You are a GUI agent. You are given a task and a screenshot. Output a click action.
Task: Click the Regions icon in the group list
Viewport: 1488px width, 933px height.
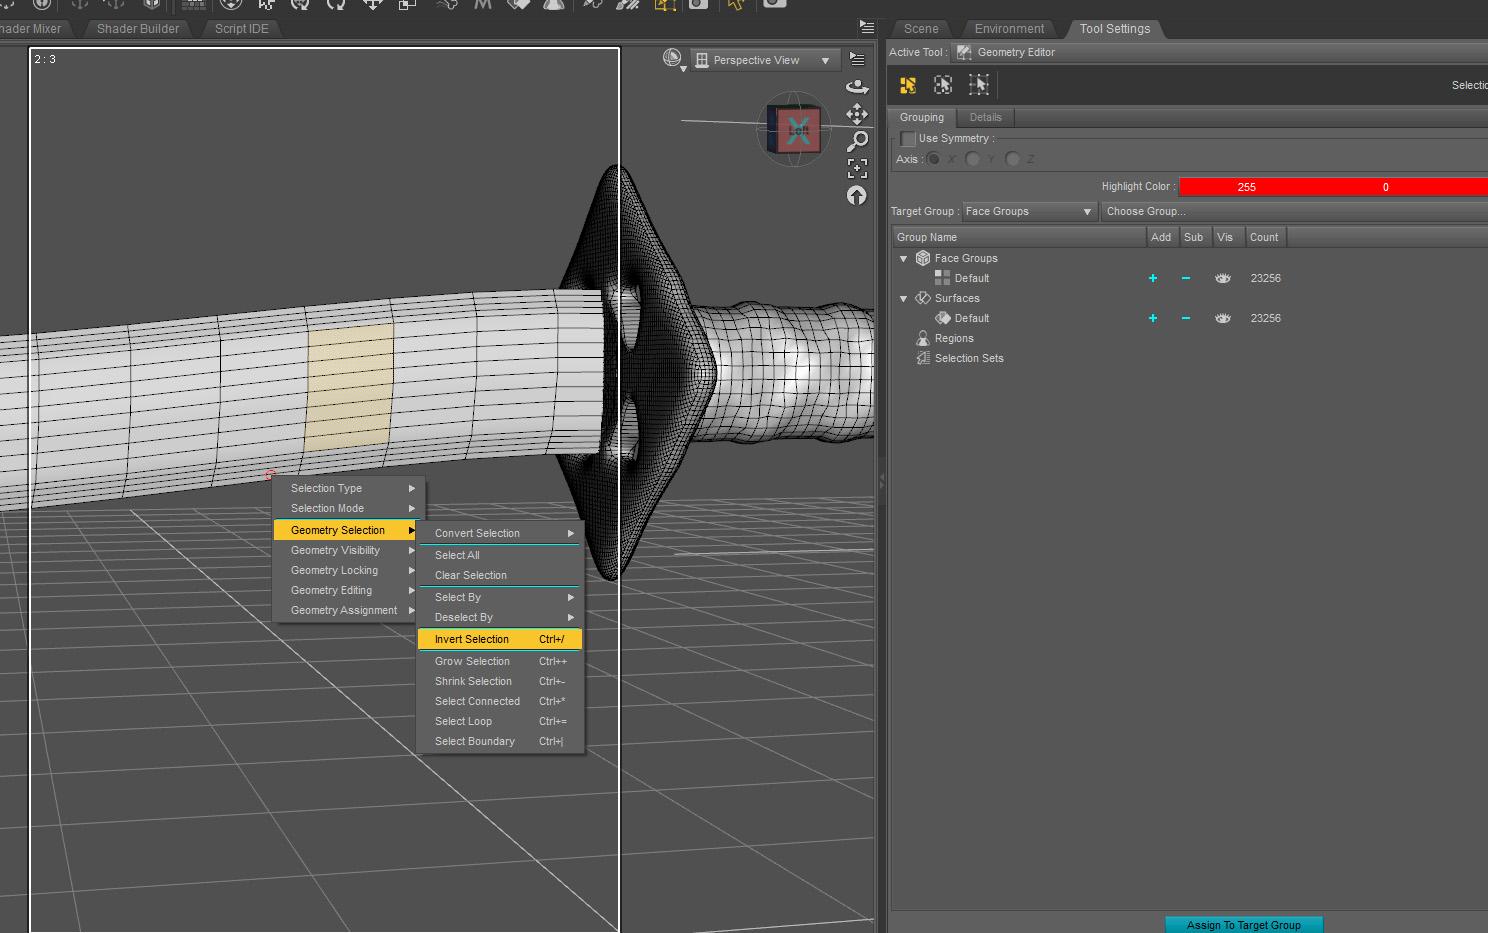click(922, 338)
